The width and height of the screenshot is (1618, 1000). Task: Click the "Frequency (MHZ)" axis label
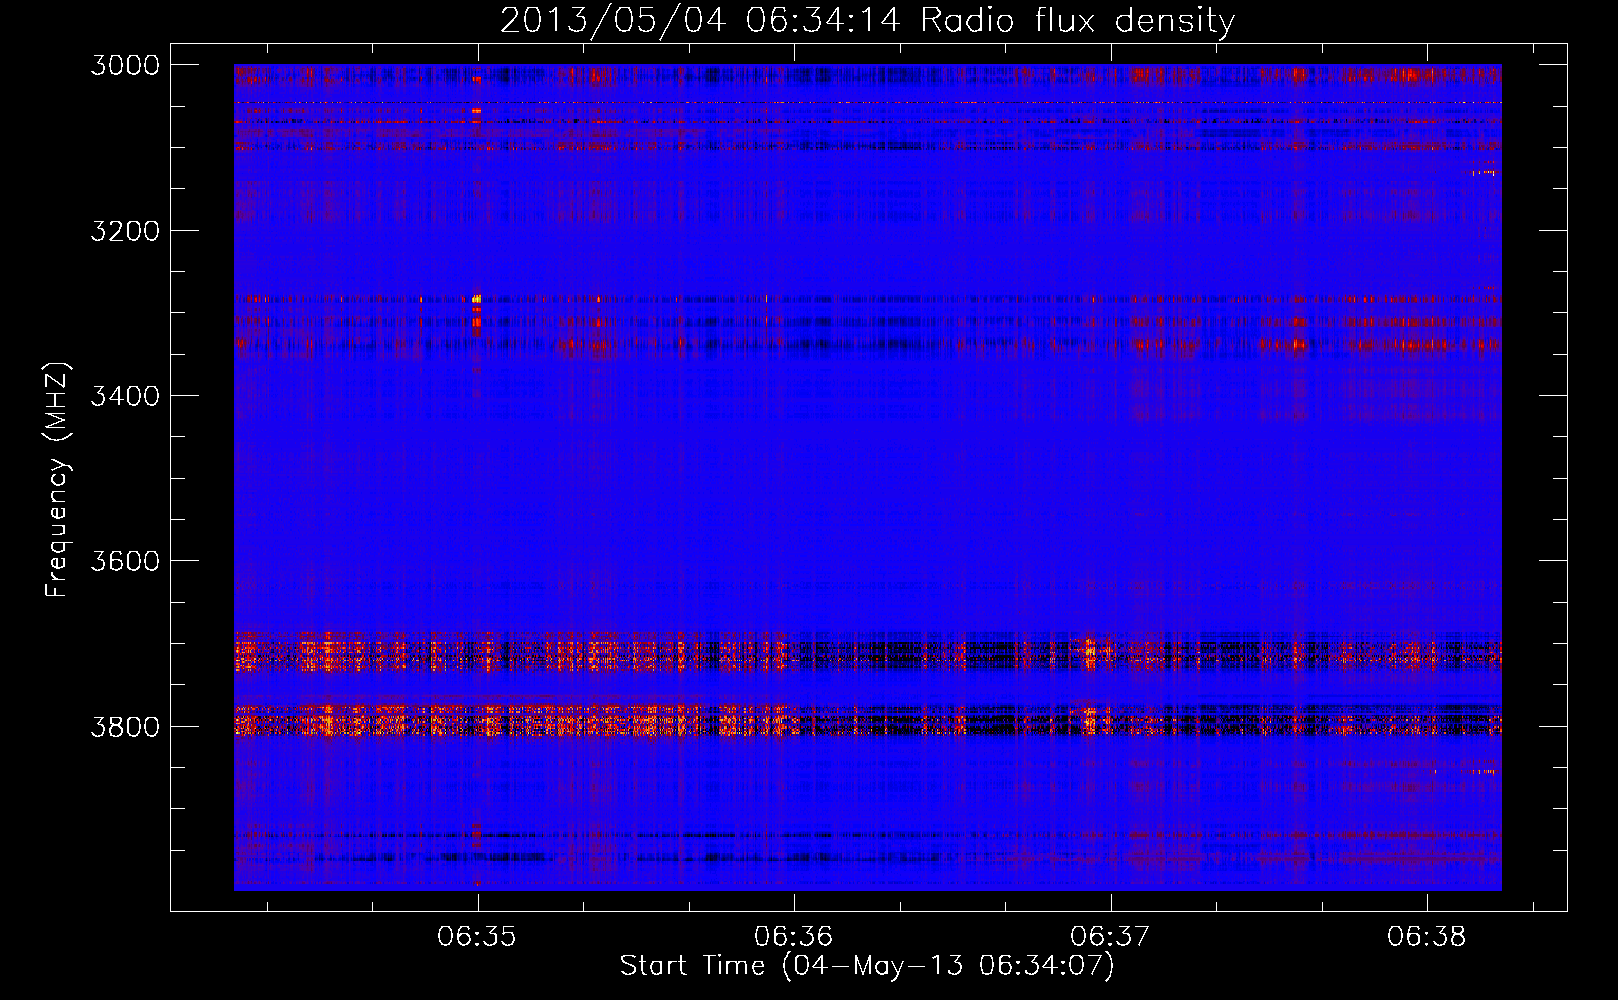[58, 480]
